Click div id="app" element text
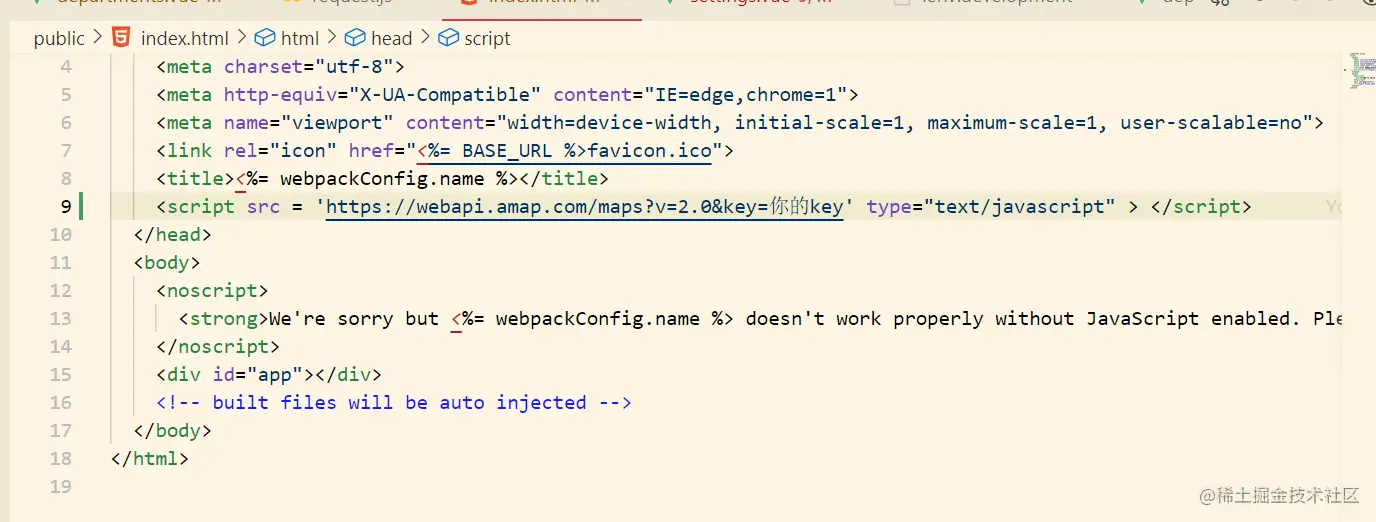1376x522 pixels. coord(269,375)
